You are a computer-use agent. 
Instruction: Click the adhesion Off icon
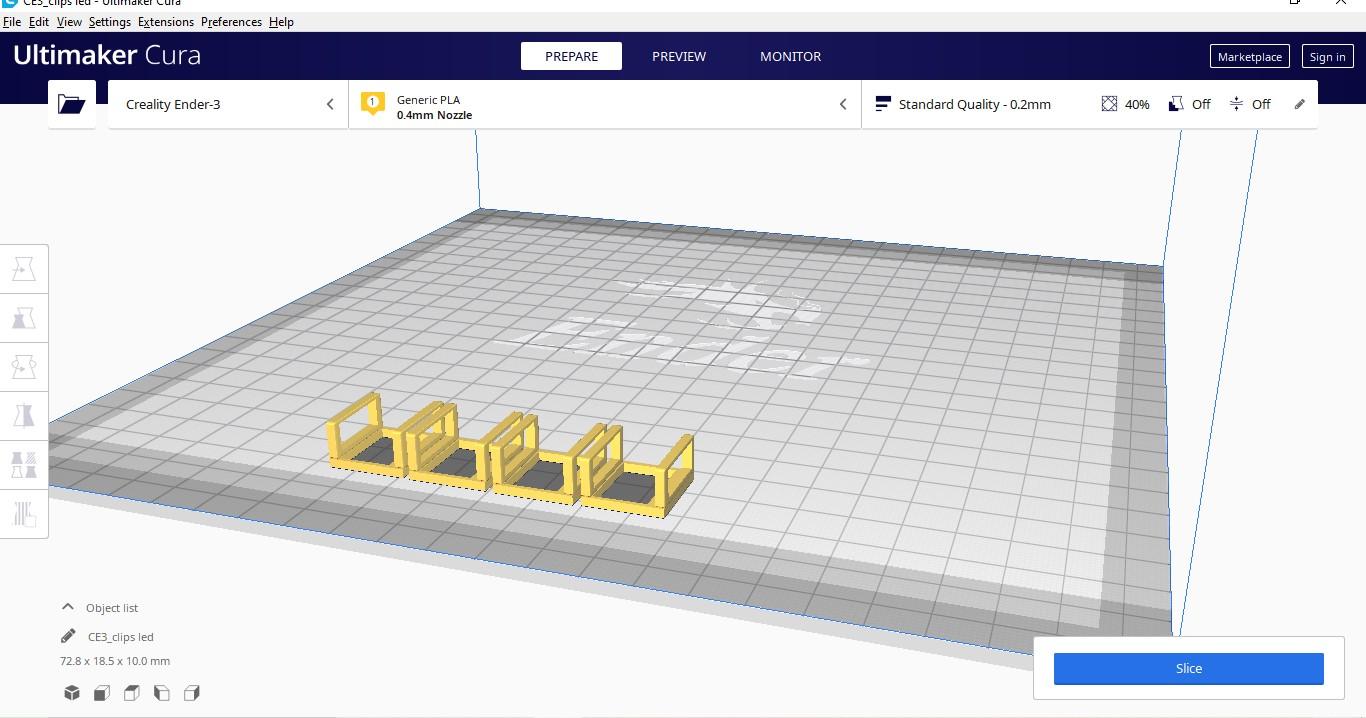click(1236, 104)
